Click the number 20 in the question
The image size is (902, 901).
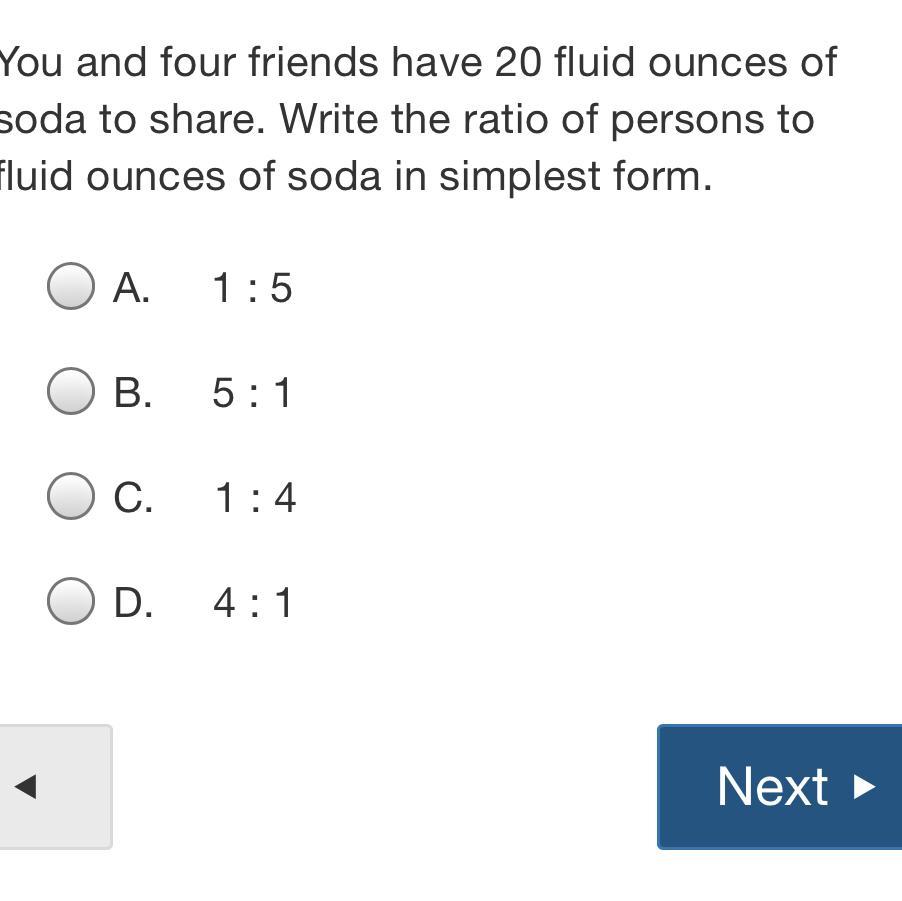518,63
